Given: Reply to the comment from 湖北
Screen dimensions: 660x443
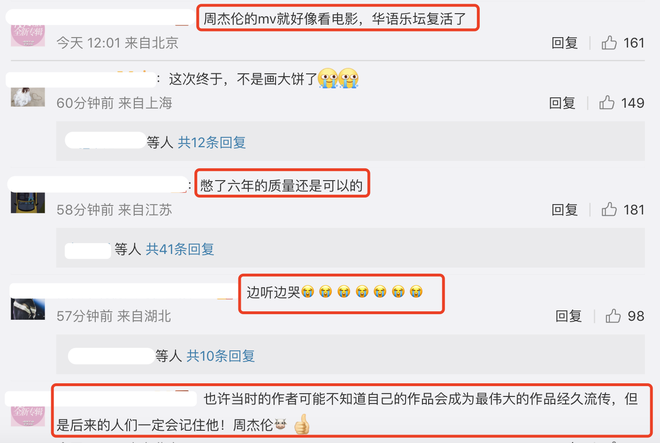Looking at the screenshot, I should (x=568, y=316).
